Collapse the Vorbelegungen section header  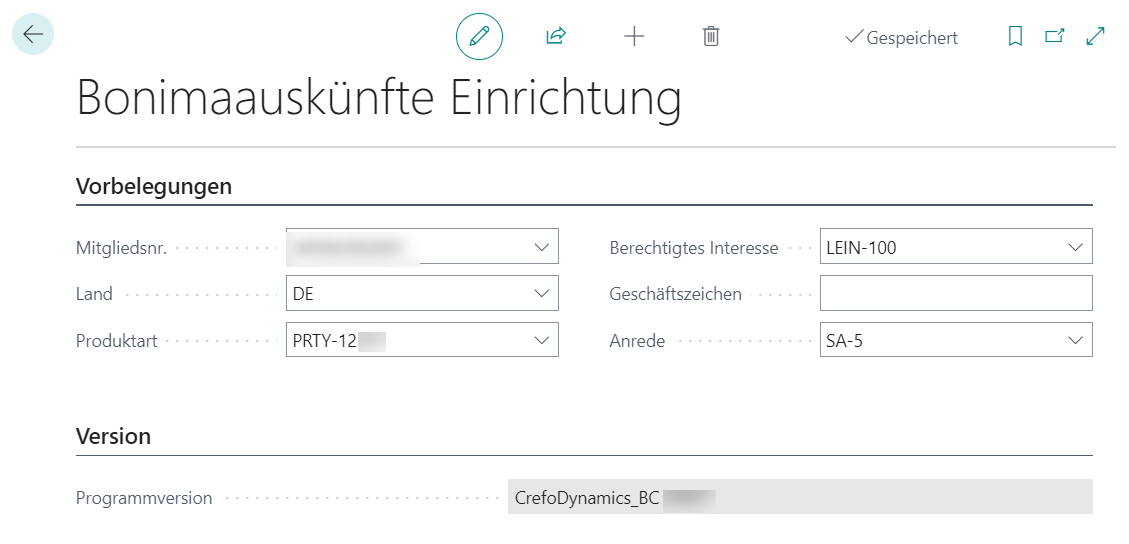point(154,186)
